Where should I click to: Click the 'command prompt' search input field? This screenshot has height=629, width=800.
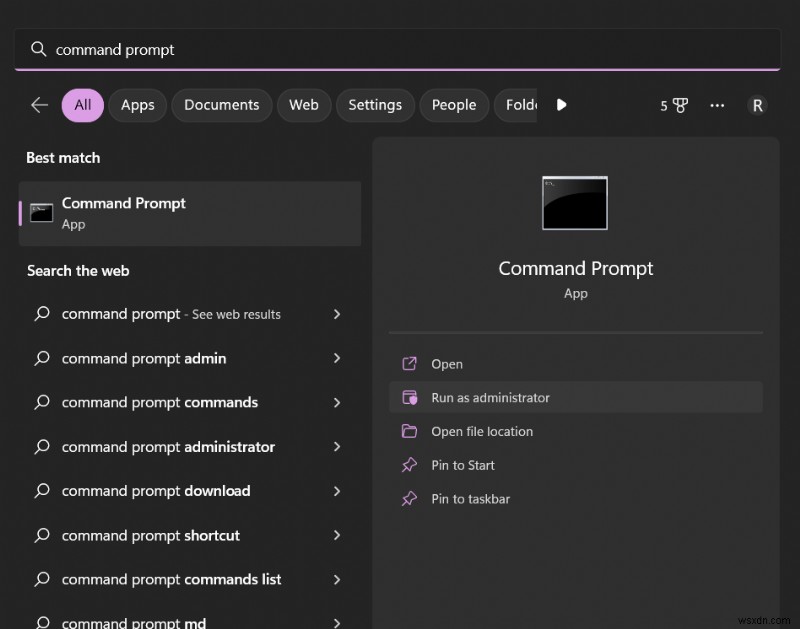397,49
